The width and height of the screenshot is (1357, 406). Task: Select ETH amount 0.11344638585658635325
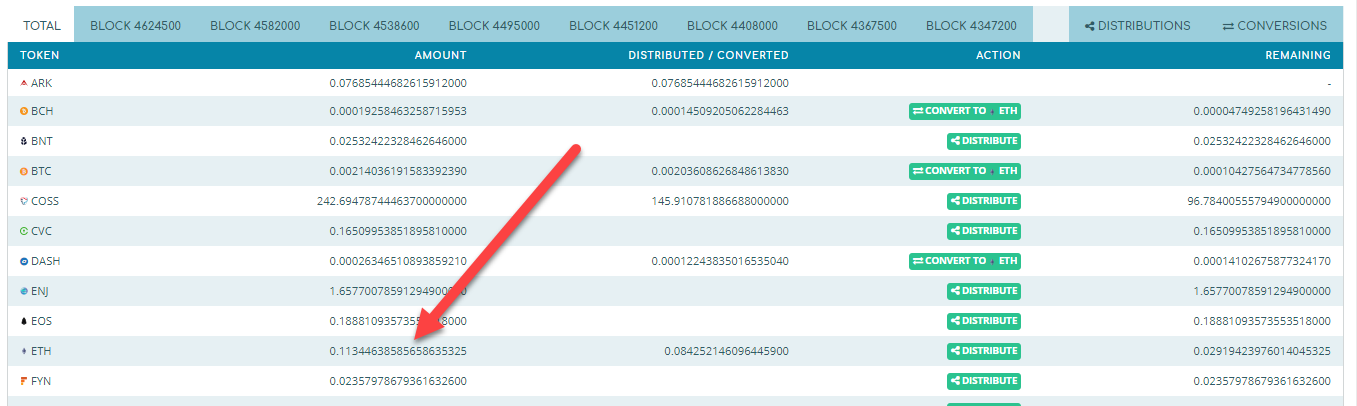click(398, 352)
